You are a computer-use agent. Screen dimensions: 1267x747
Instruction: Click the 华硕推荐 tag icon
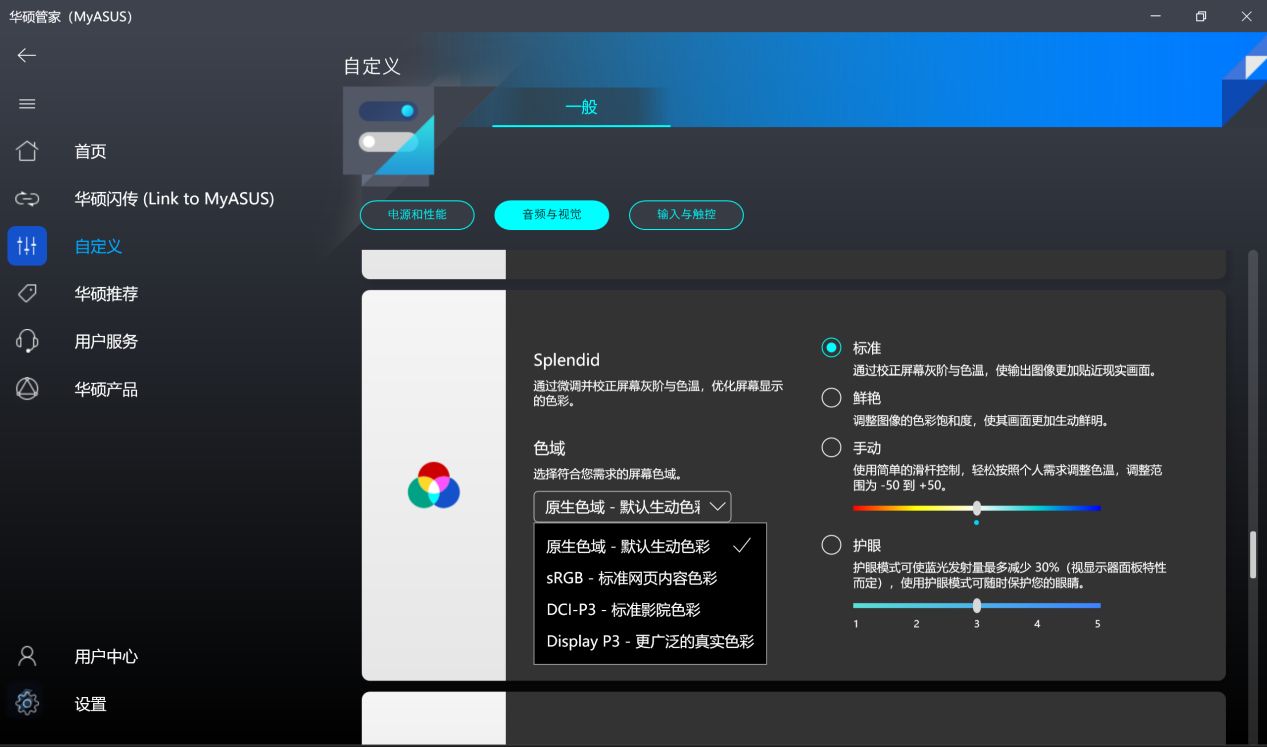pyautogui.click(x=27, y=294)
